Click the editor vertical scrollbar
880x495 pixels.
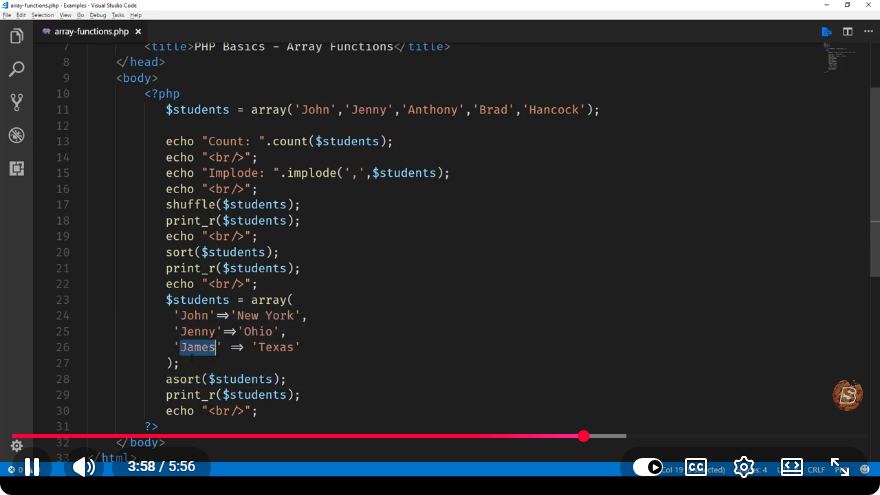(x=875, y=182)
